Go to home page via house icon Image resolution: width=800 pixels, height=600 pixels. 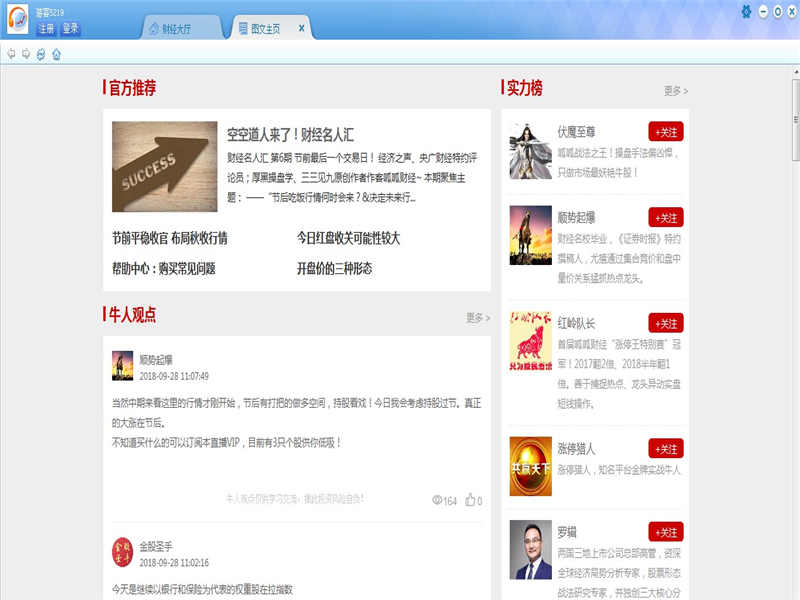click(x=56, y=54)
